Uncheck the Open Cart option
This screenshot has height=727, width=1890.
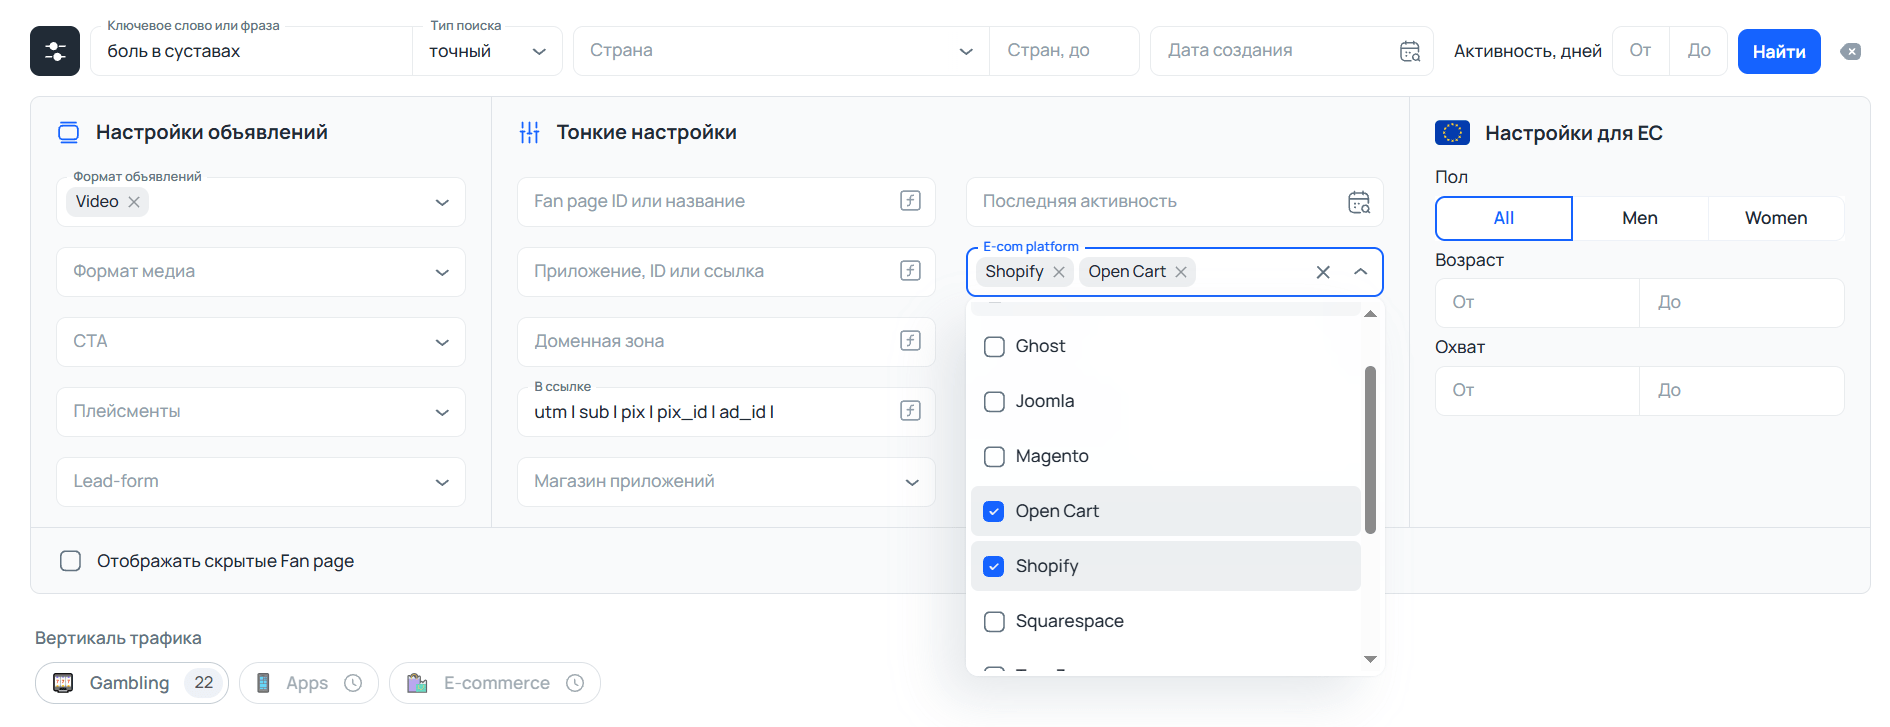(994, 512)
